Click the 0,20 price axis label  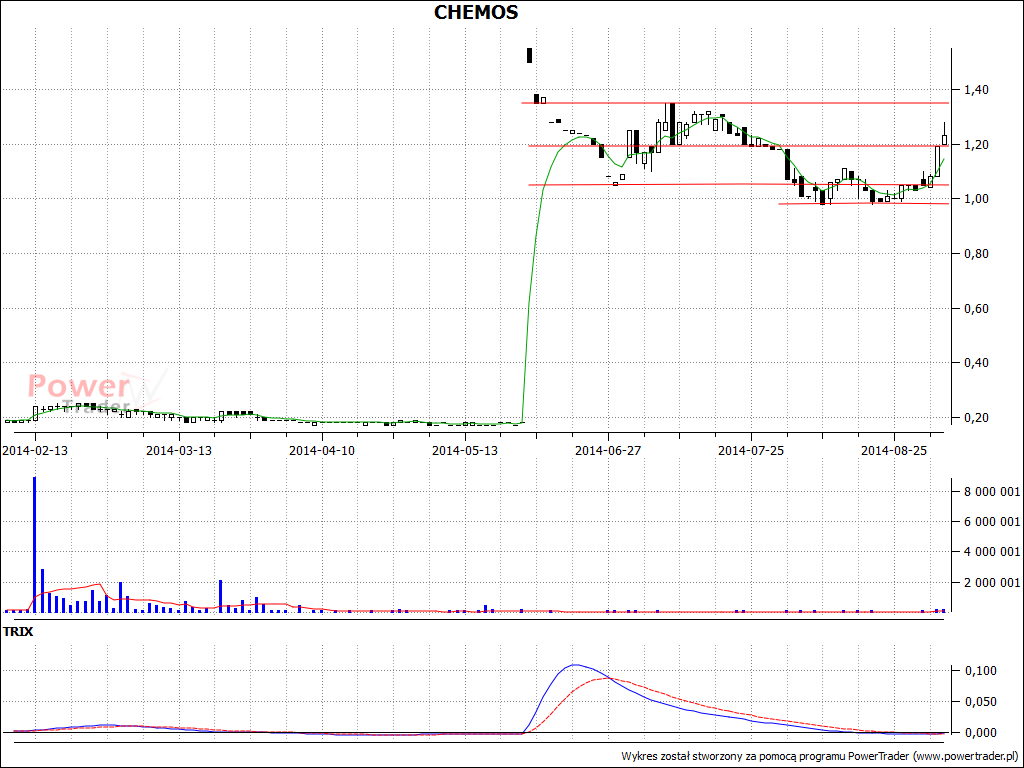click(976, 417)
